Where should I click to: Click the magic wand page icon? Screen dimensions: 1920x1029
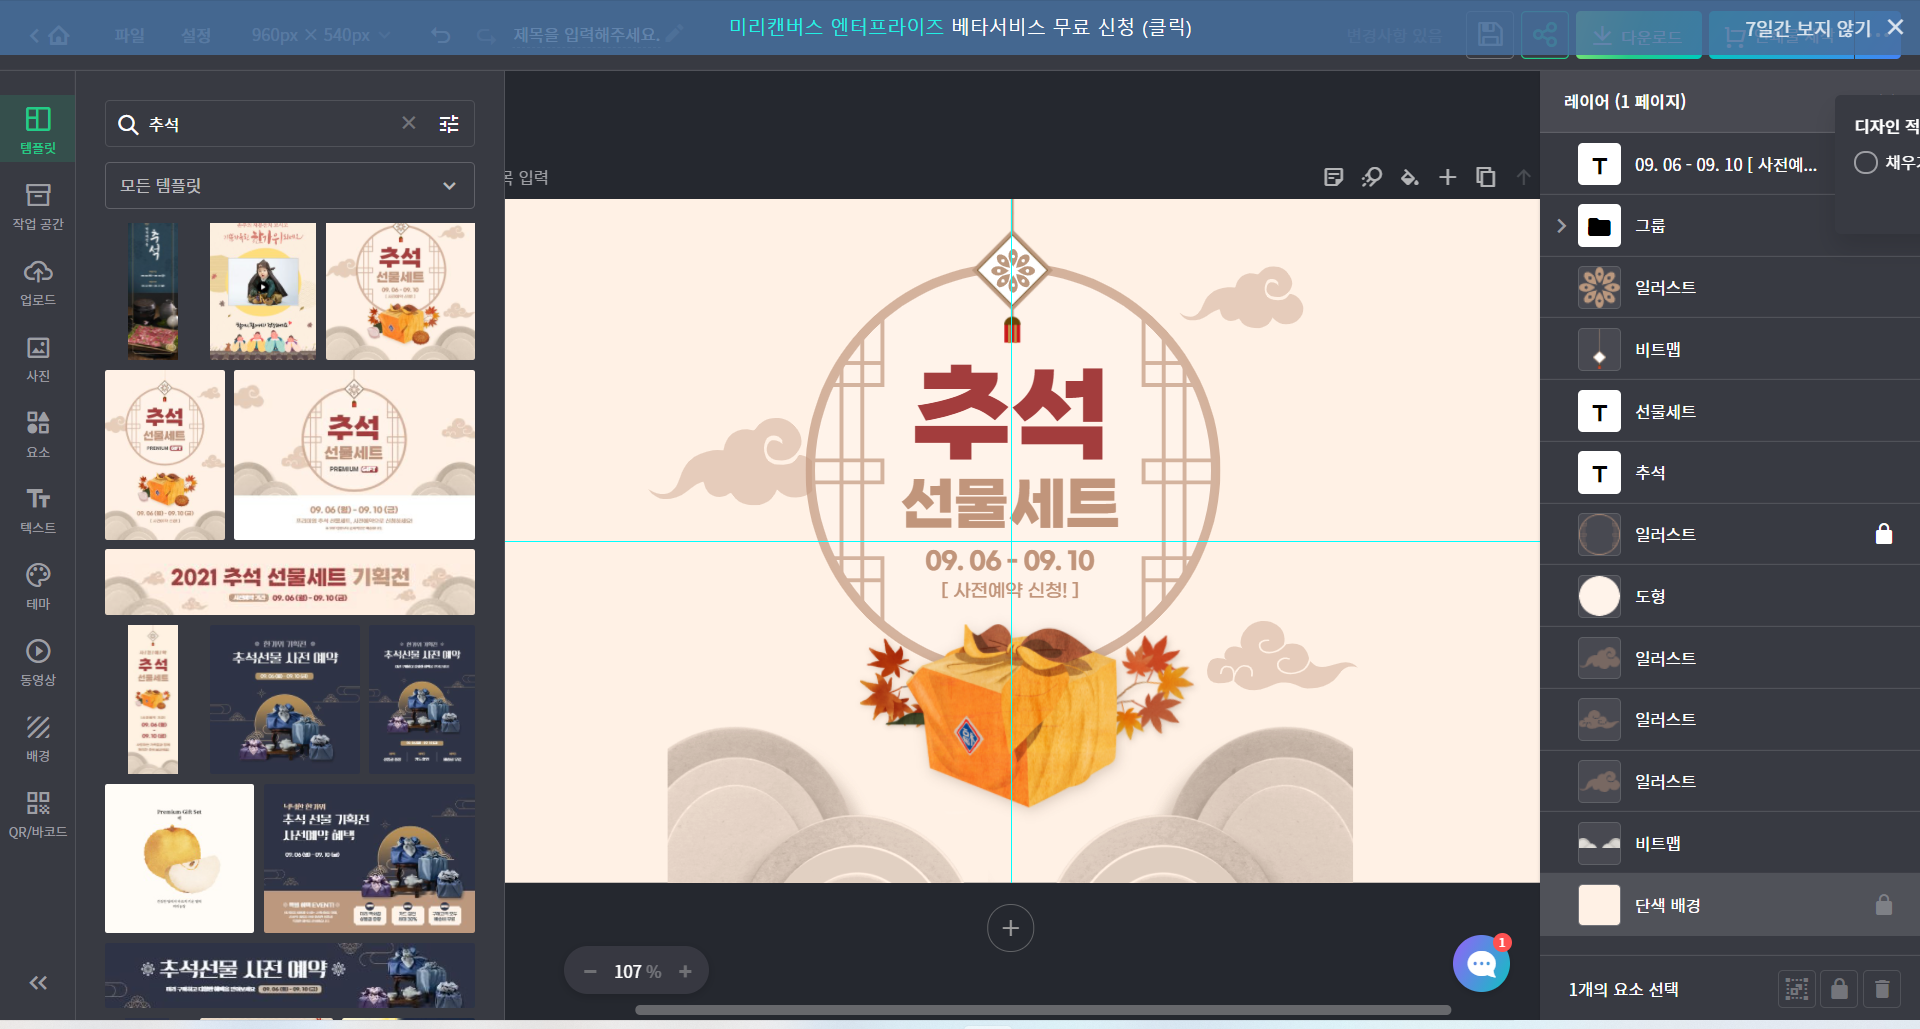point(1371,177)
